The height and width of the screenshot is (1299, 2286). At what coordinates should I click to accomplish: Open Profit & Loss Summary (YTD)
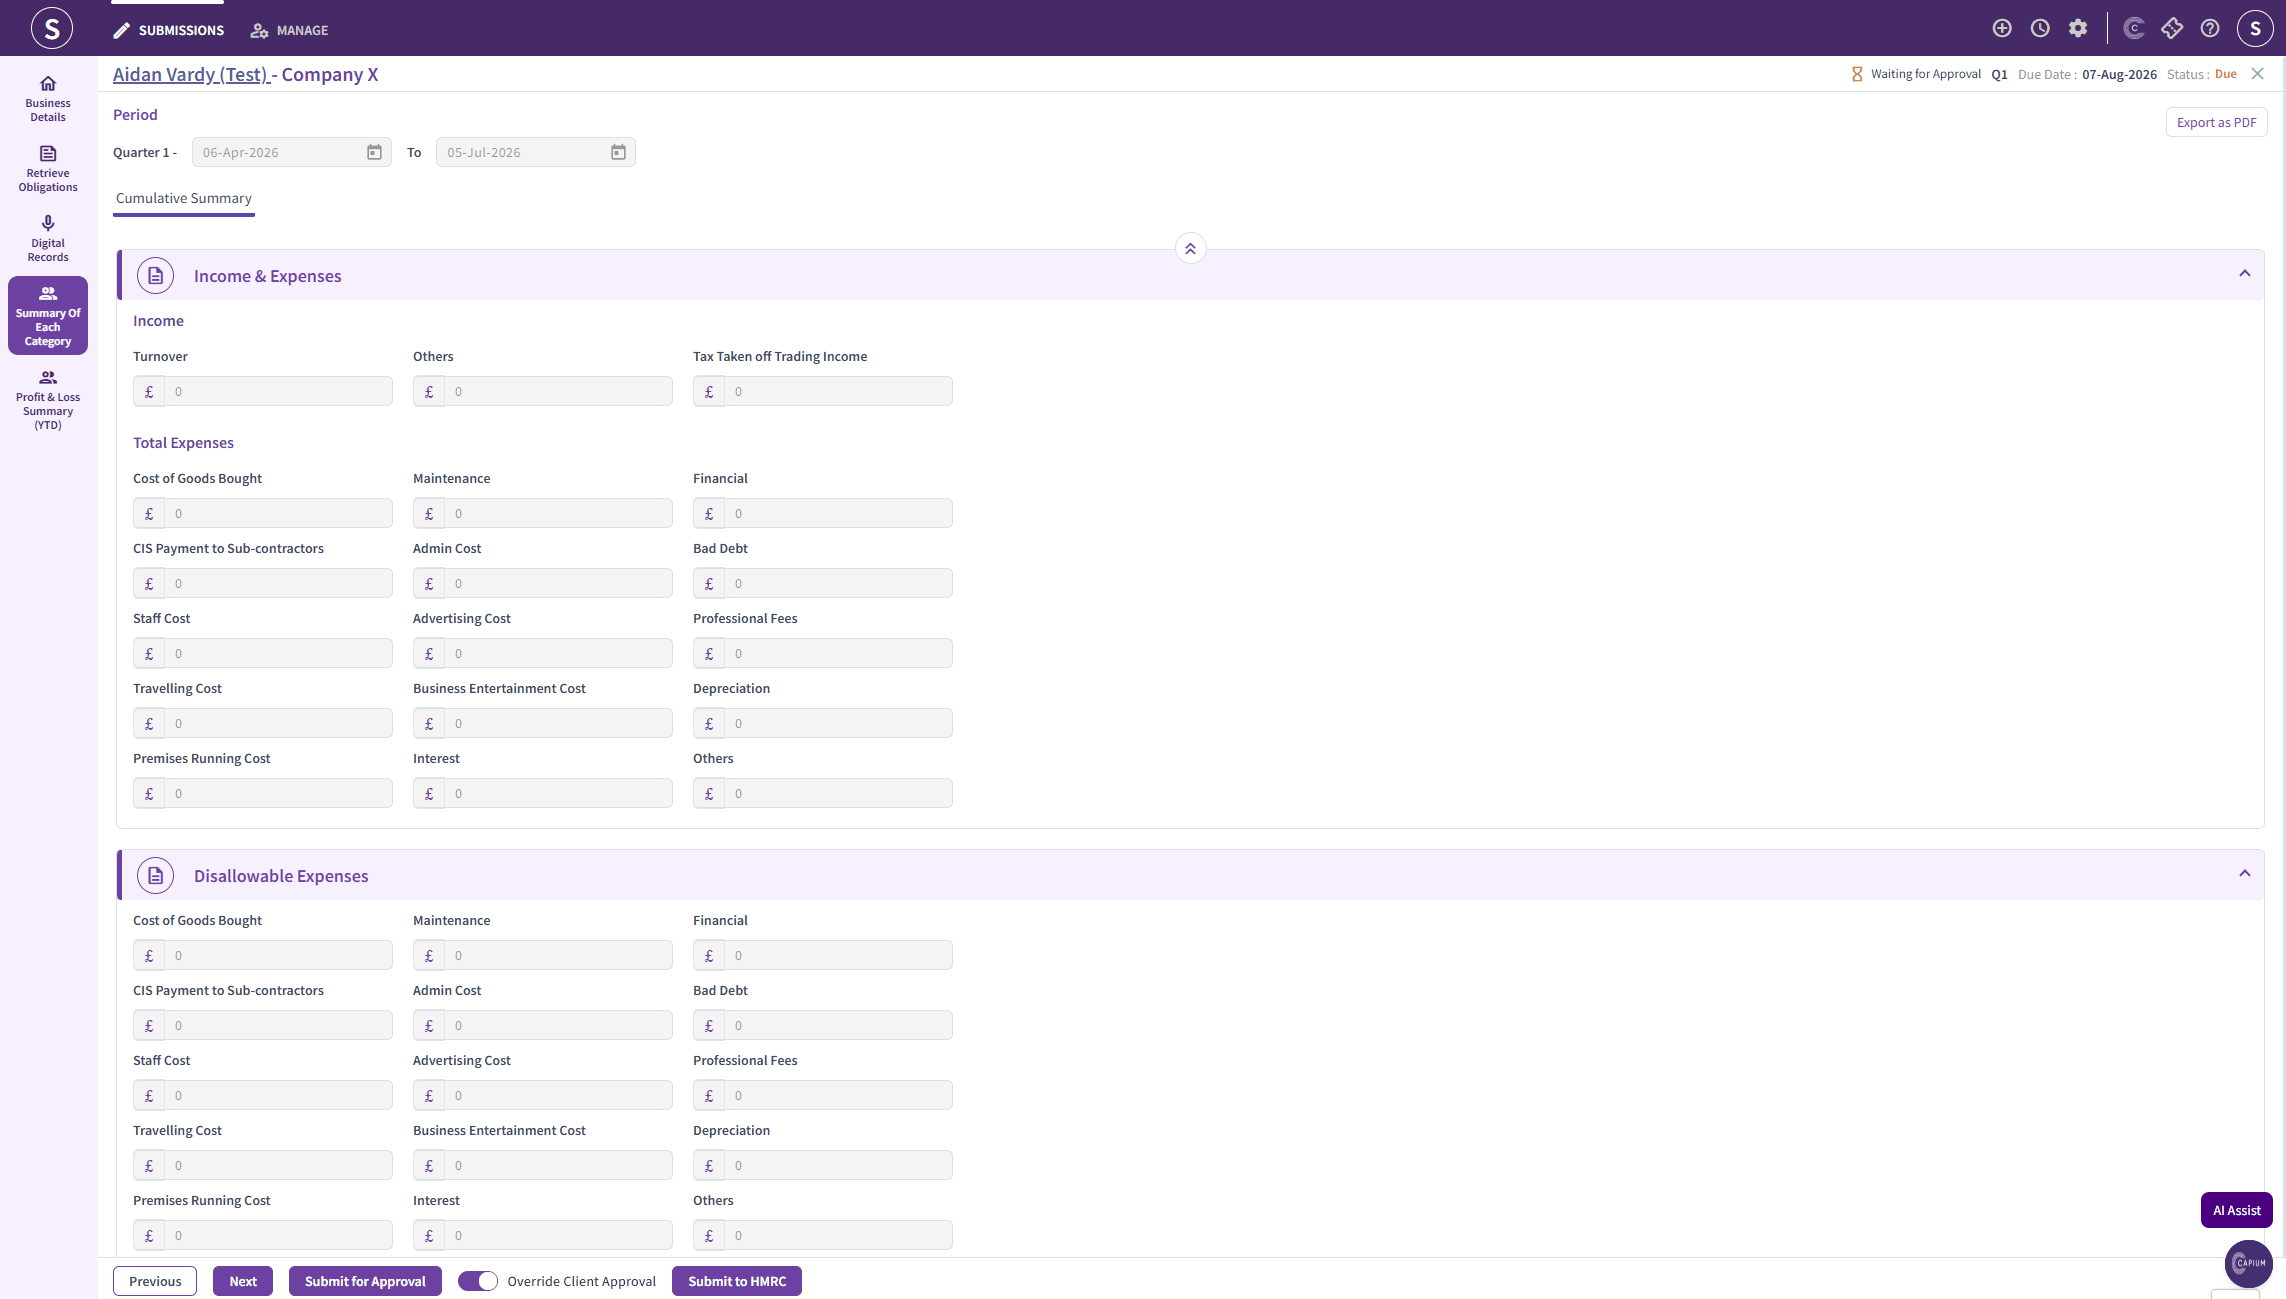[x=48, y=399]
